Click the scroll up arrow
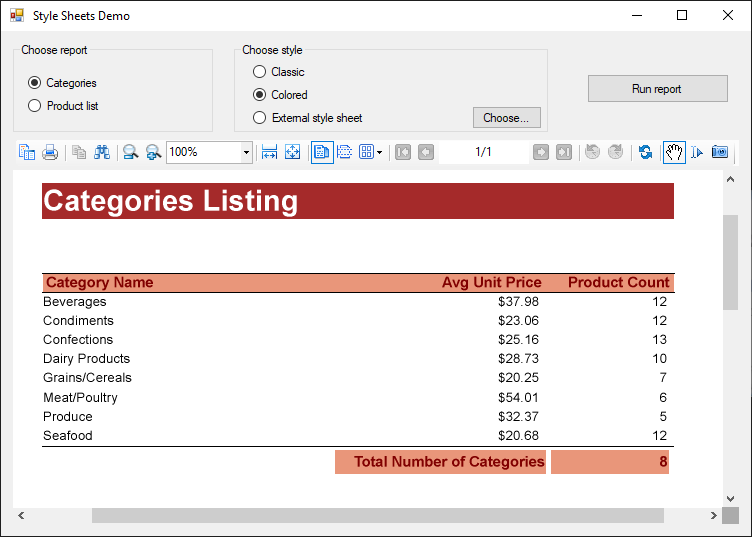Screen dimensions: 752x537 click(730, 179)
